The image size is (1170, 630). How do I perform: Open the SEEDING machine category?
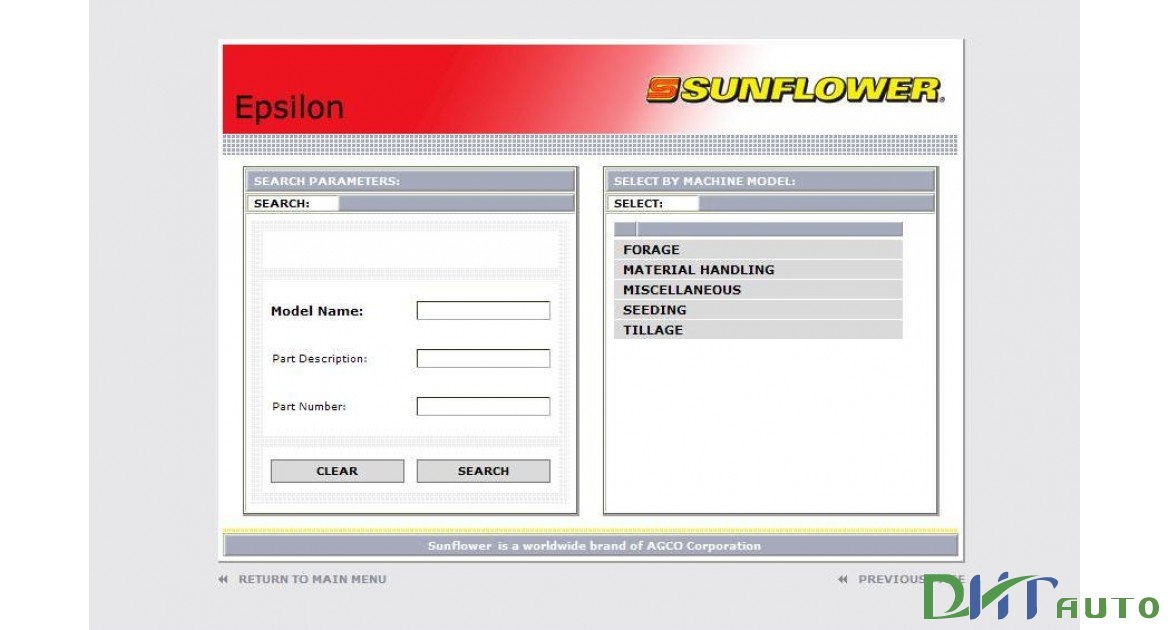point(758,310)
